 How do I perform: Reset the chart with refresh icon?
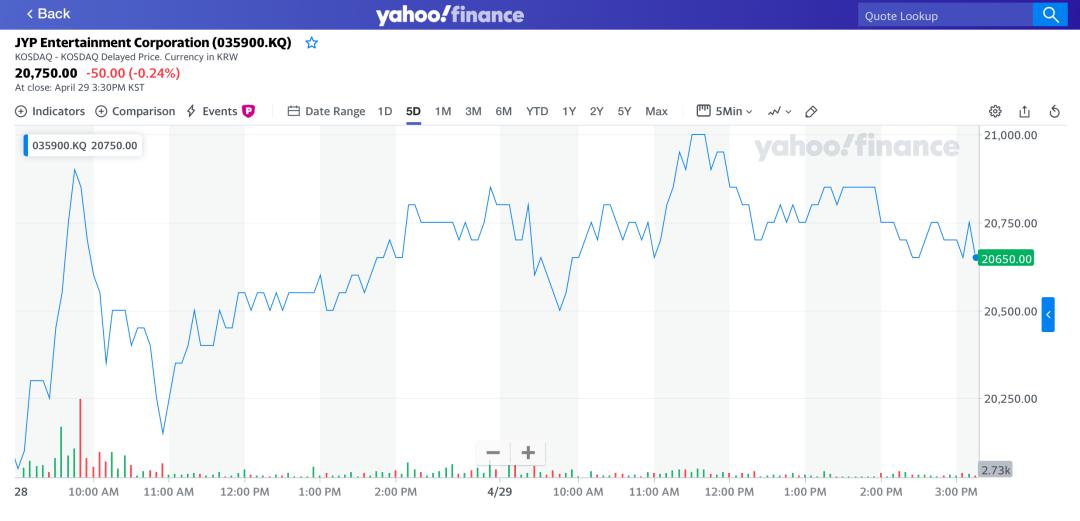click(x=1054, y=111)
